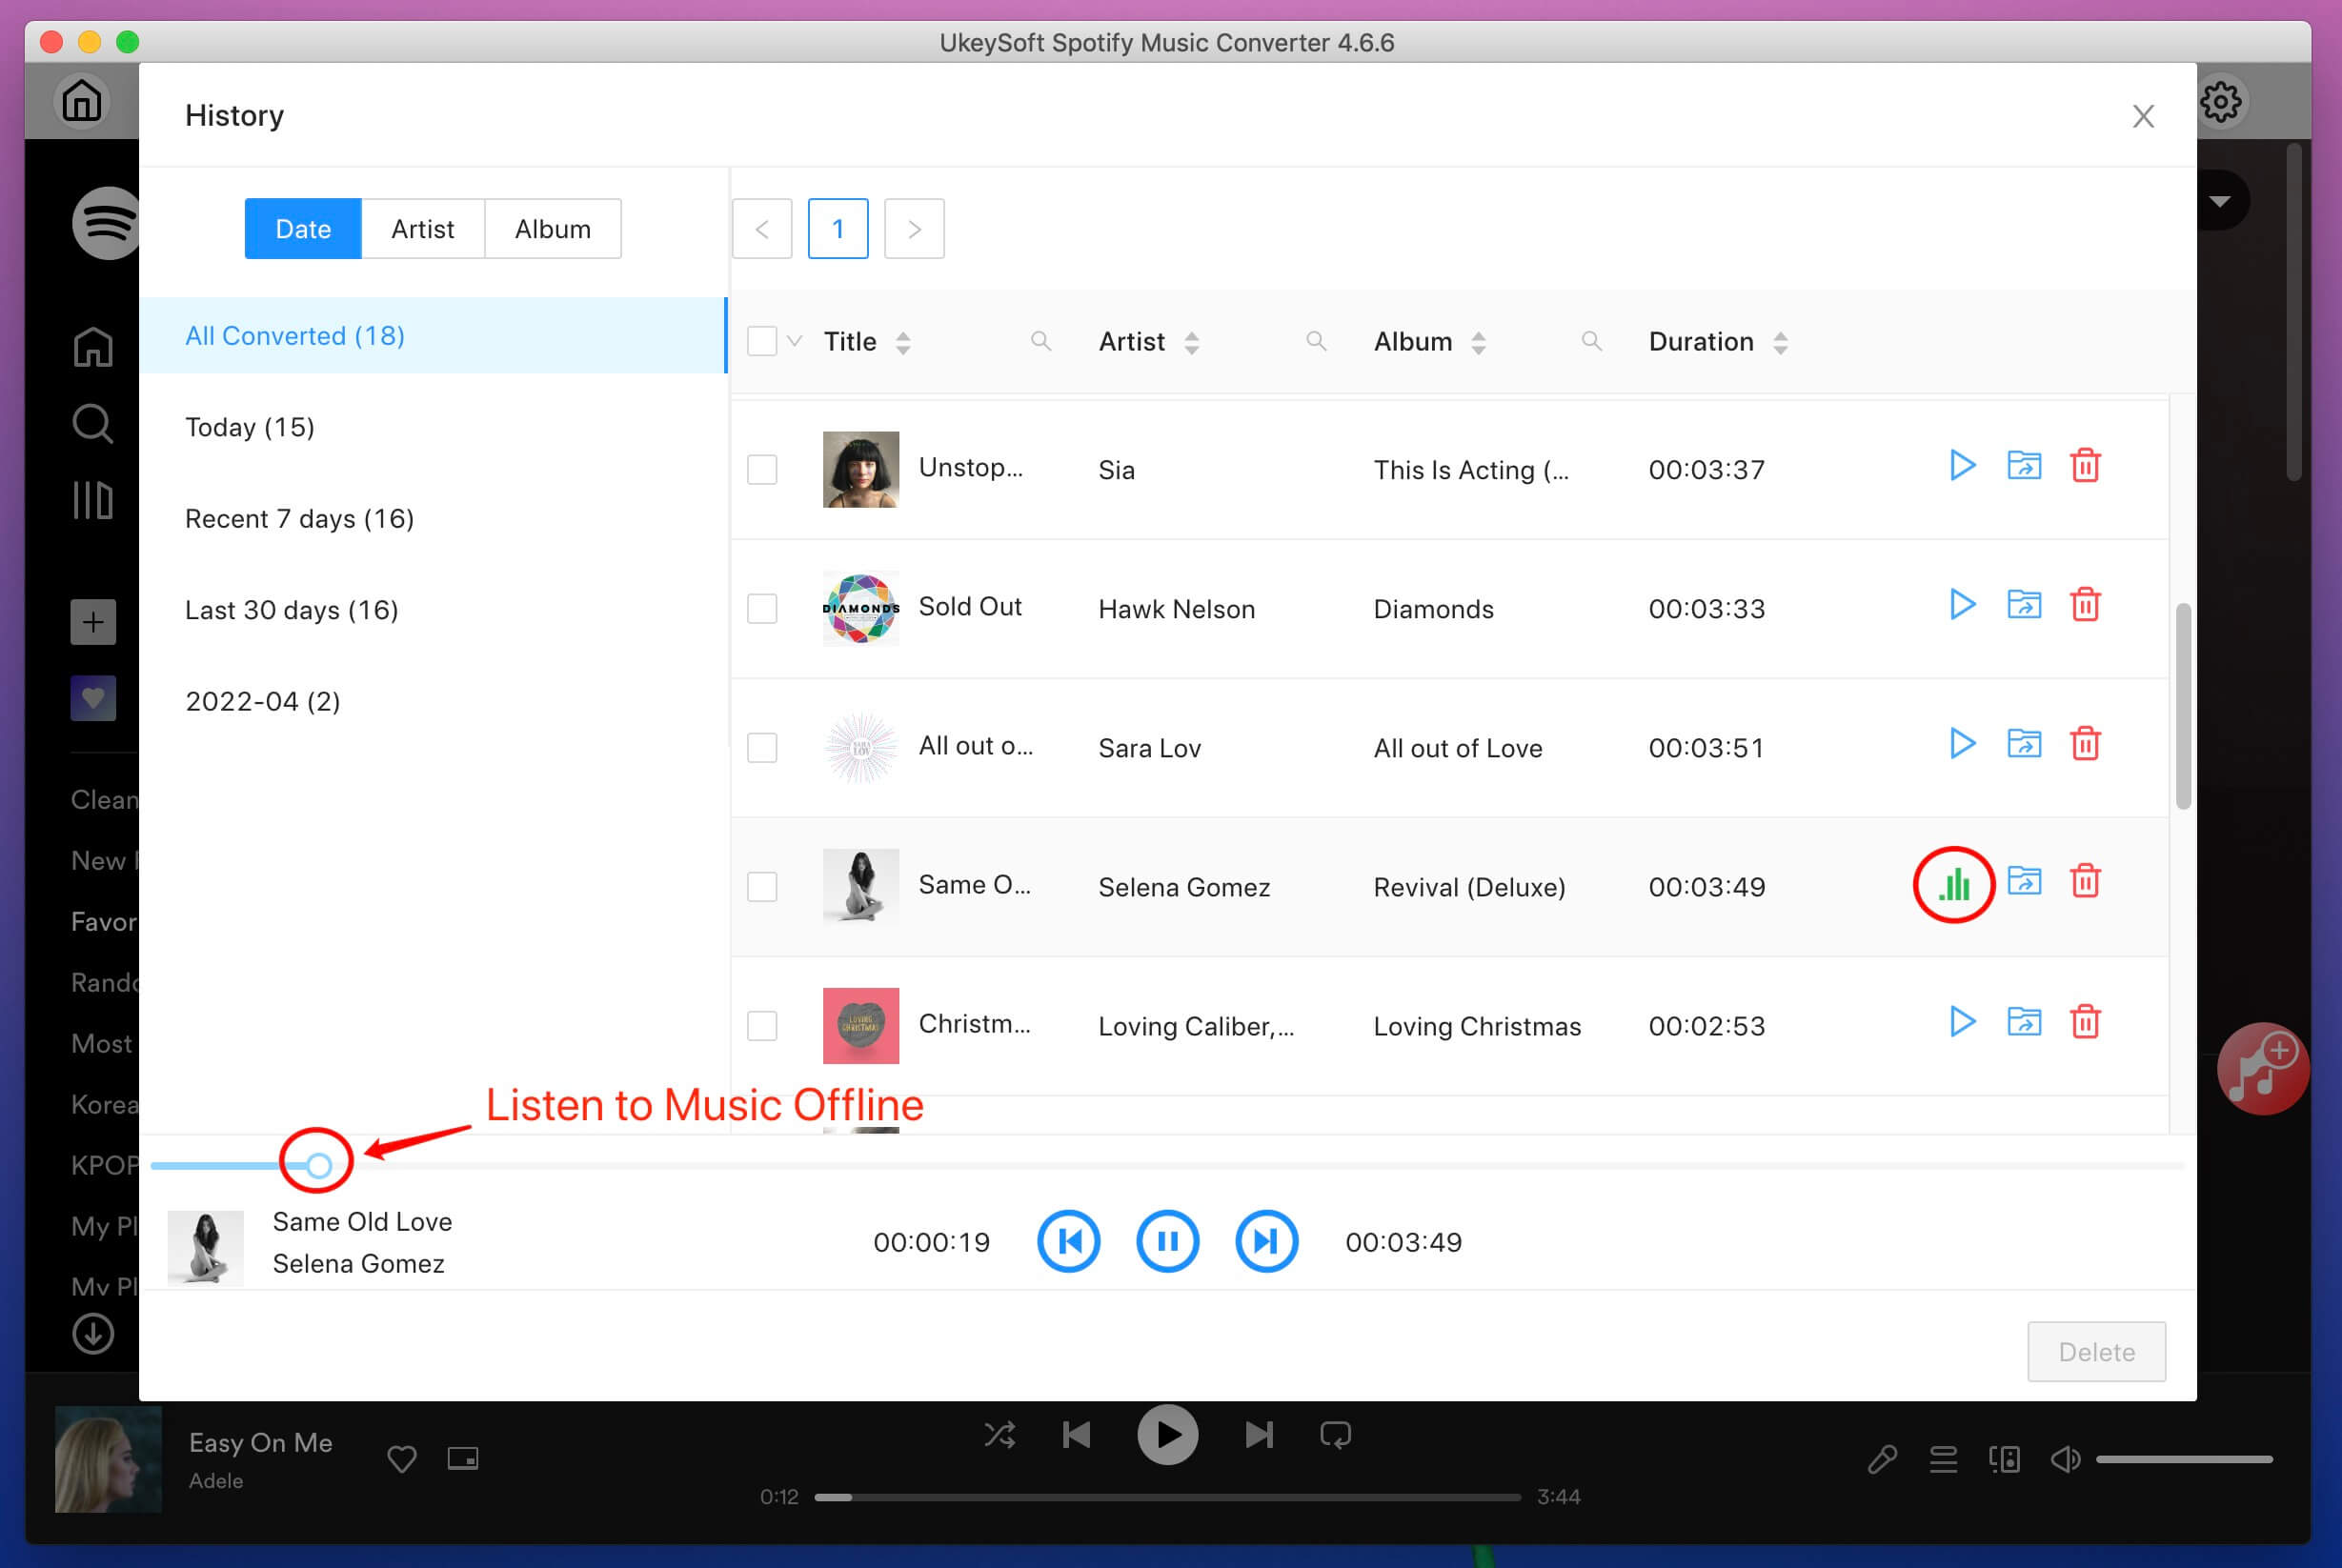
Task: Click the Delete button at bottom right
Action: [x=2097, y=1351]
